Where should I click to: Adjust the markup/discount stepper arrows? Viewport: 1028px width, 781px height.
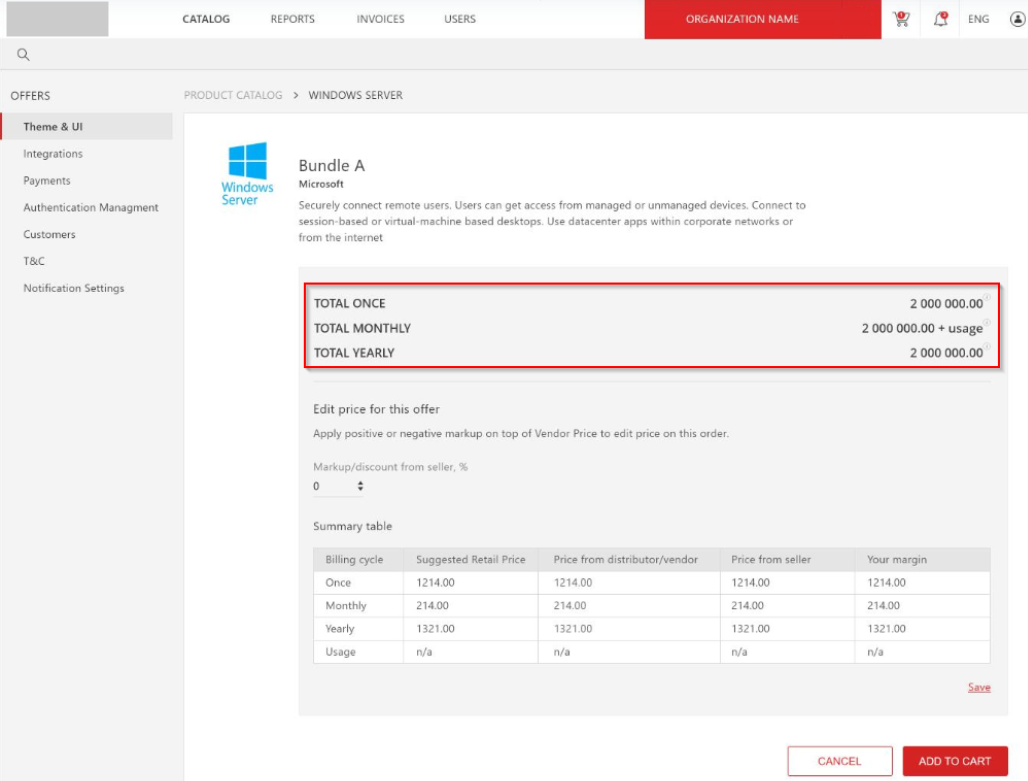(360, 486)
